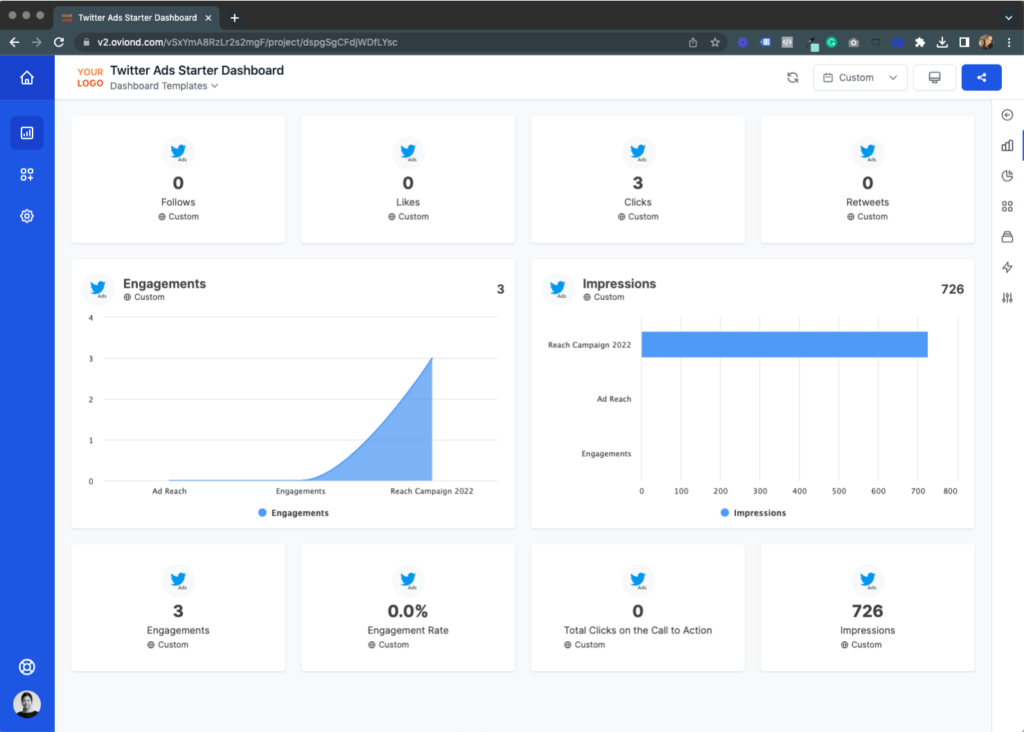1024x732 pixels.
Task: Collapse the right panel with arrow icon
Action: 1008,115
